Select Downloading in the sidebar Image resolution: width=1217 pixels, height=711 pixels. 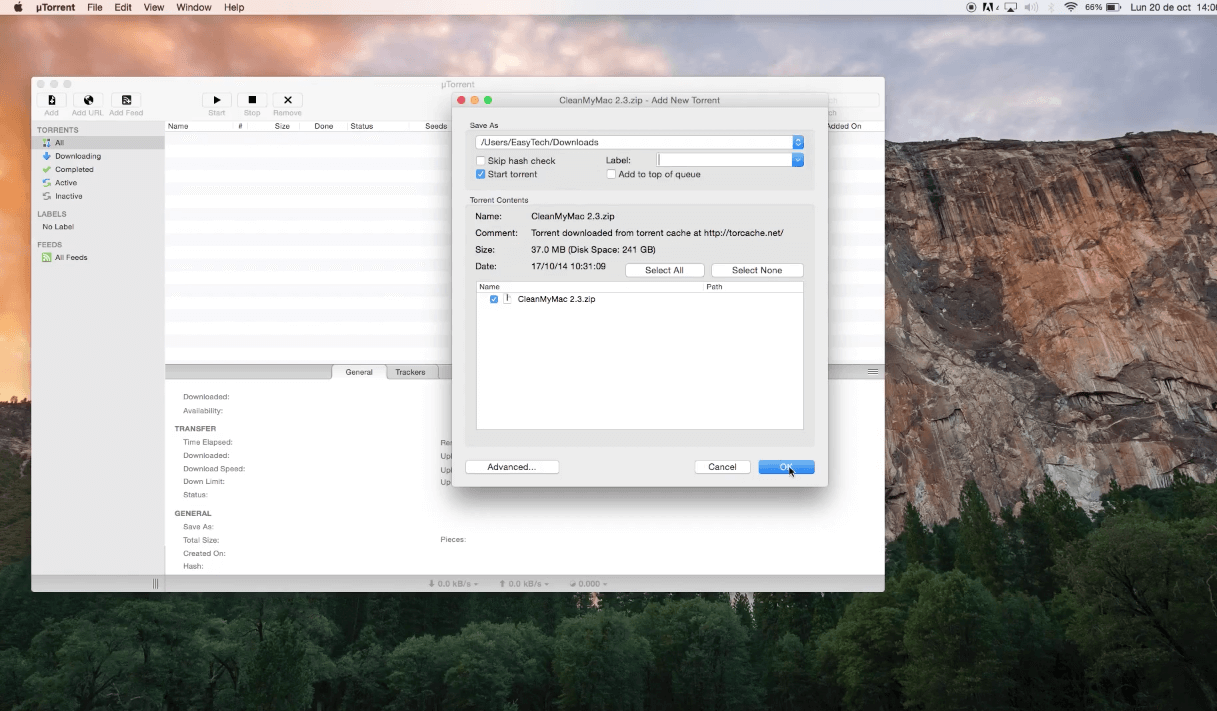(x=98, y=156)
